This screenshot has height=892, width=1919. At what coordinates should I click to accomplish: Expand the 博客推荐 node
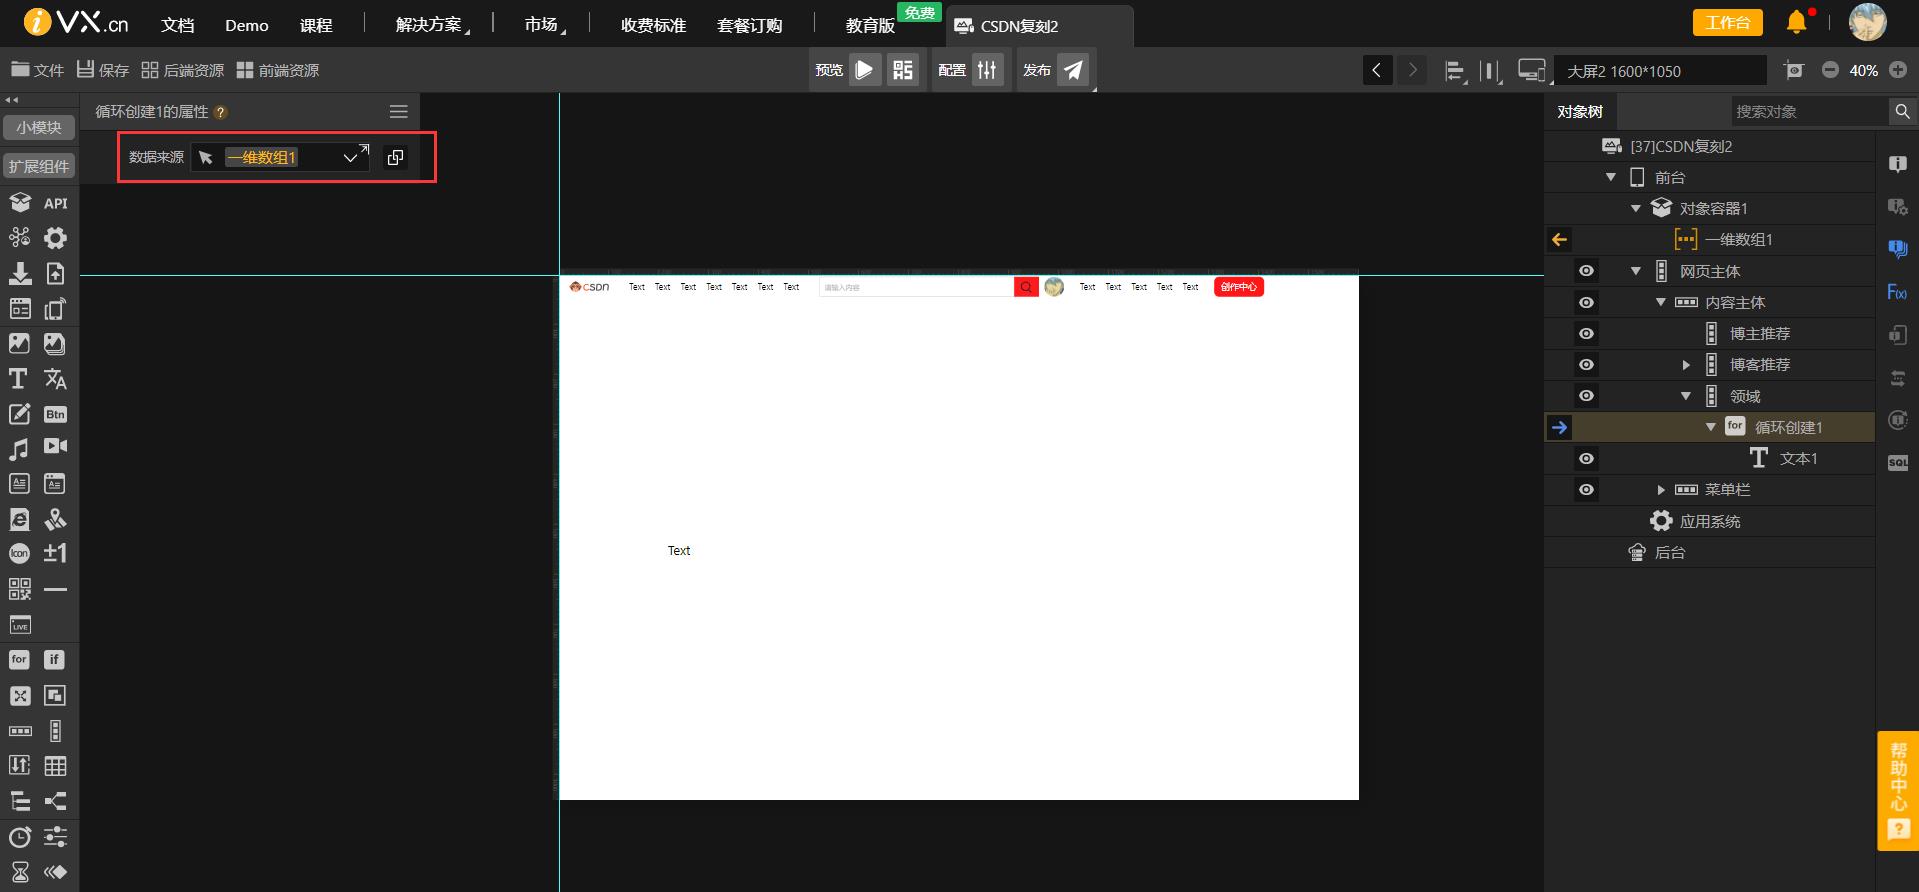(1686, 365)
